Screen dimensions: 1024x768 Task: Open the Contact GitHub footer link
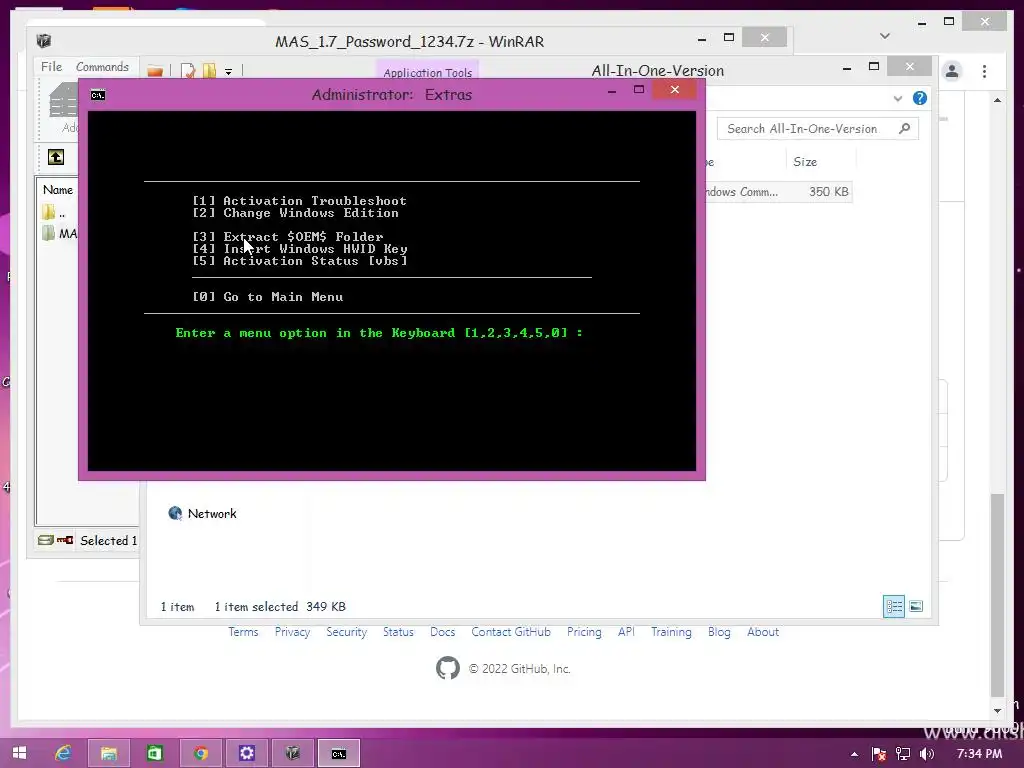click(x=511, y=632)
